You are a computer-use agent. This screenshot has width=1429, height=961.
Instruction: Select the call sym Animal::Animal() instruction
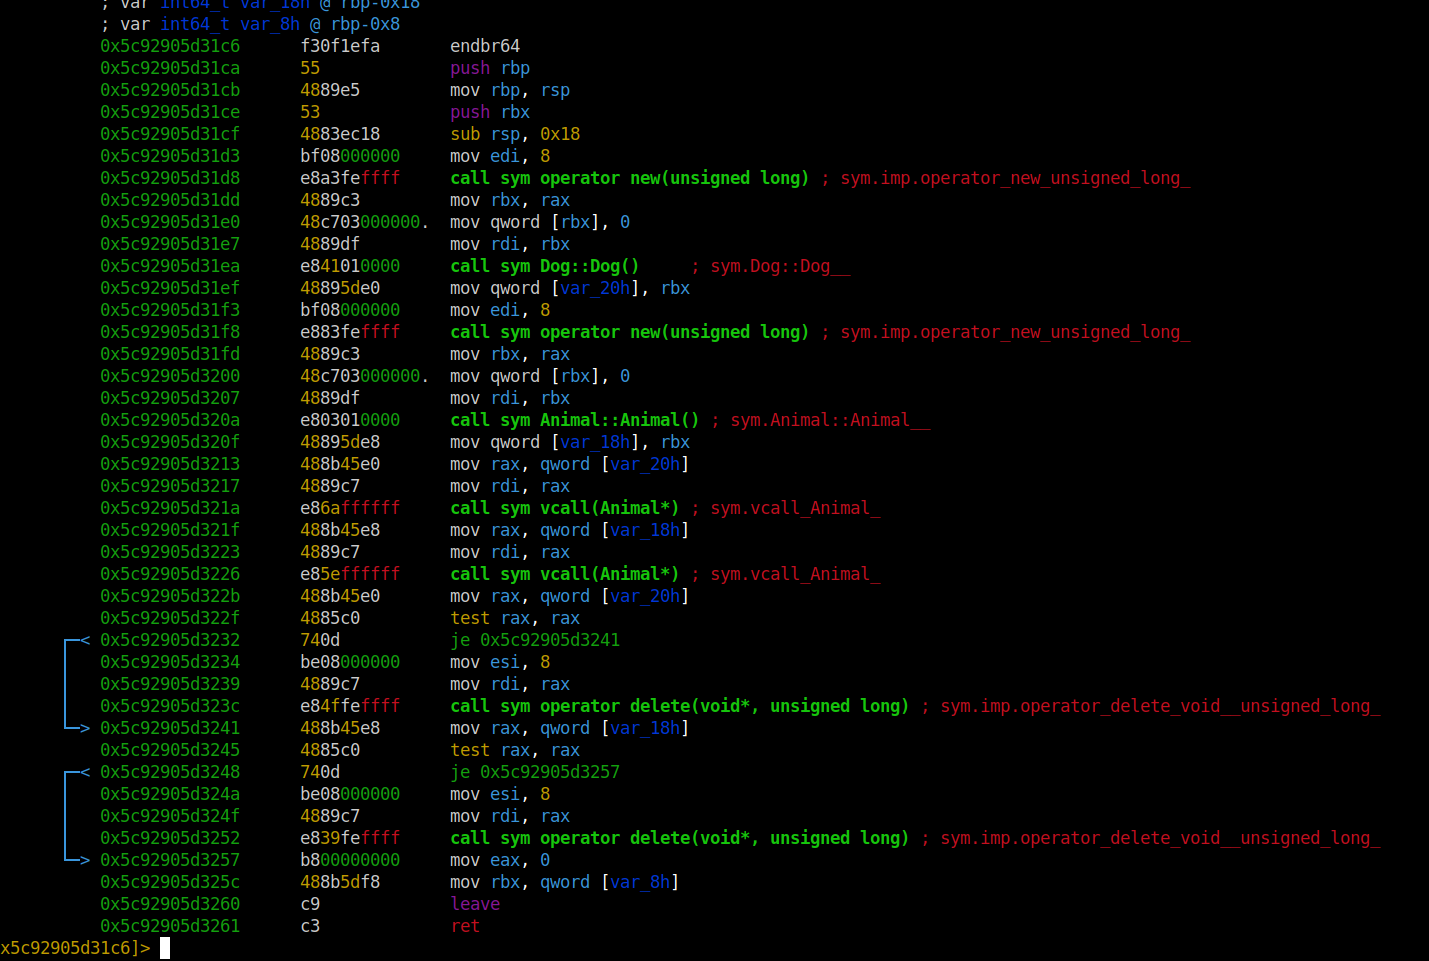click(574, 420)
